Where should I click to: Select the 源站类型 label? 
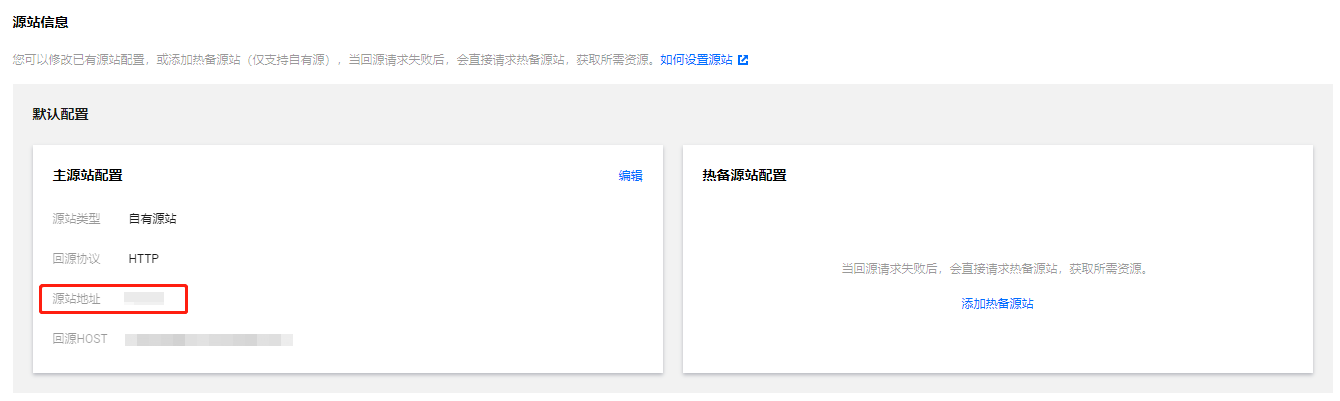pyautogui.click(x=77, y=219)
